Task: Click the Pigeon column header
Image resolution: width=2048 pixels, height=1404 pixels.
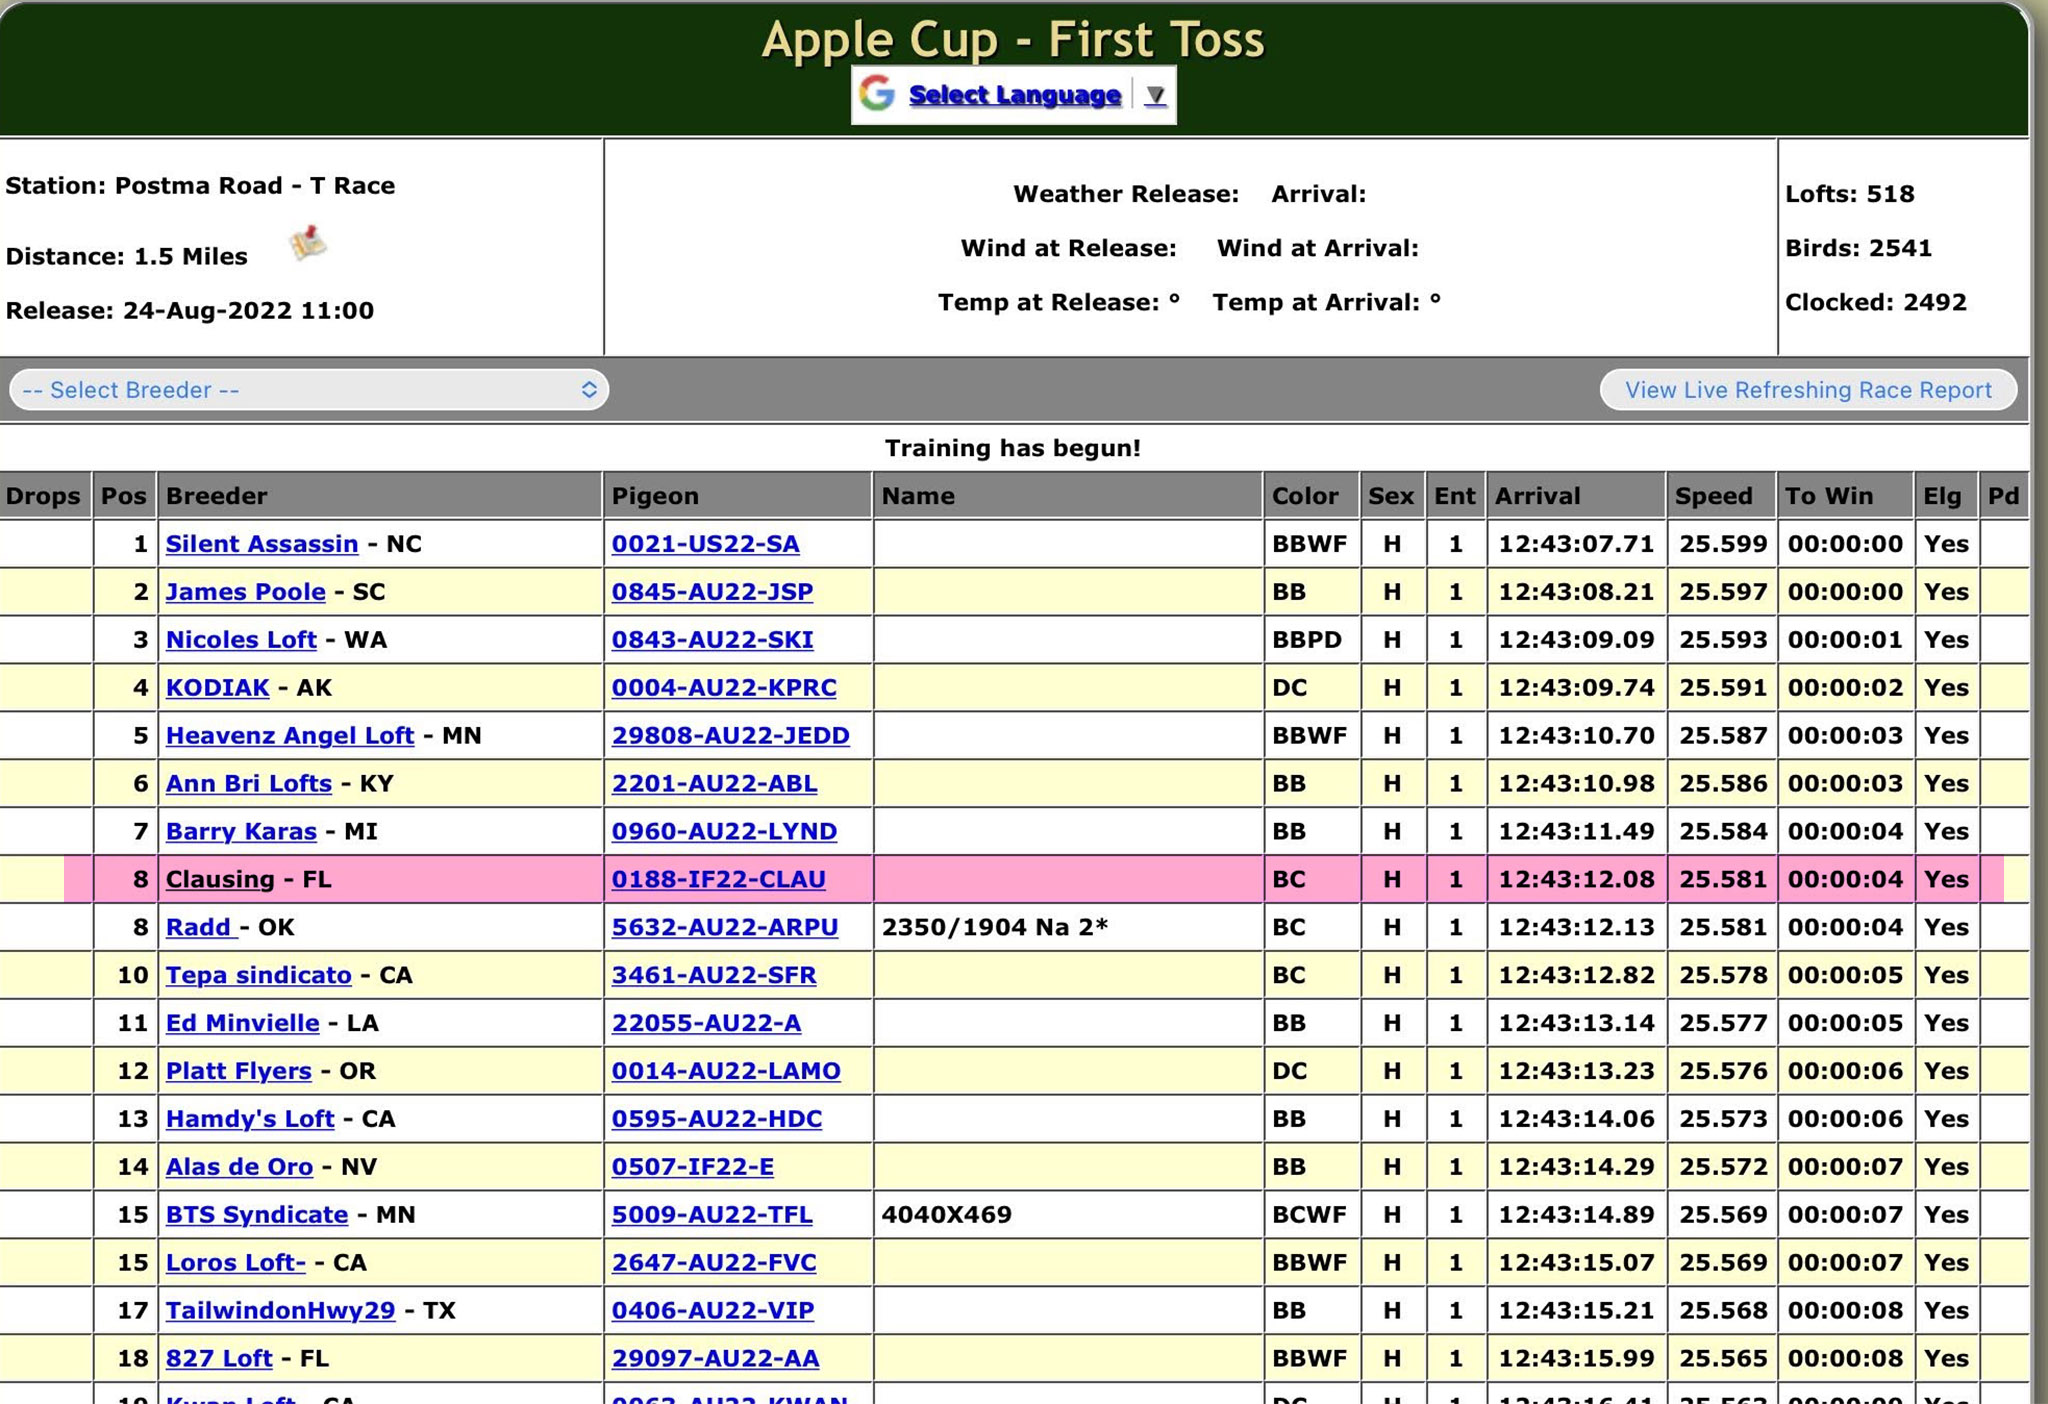Action: pos(738,496)
